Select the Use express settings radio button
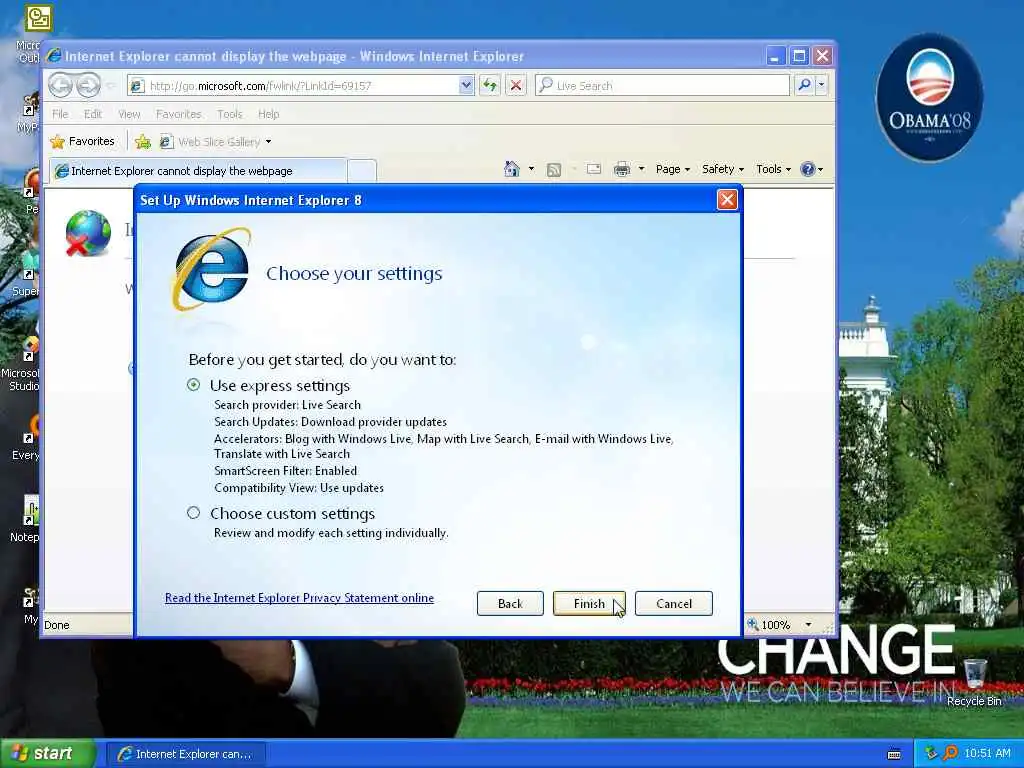 [x=193, y=385]
